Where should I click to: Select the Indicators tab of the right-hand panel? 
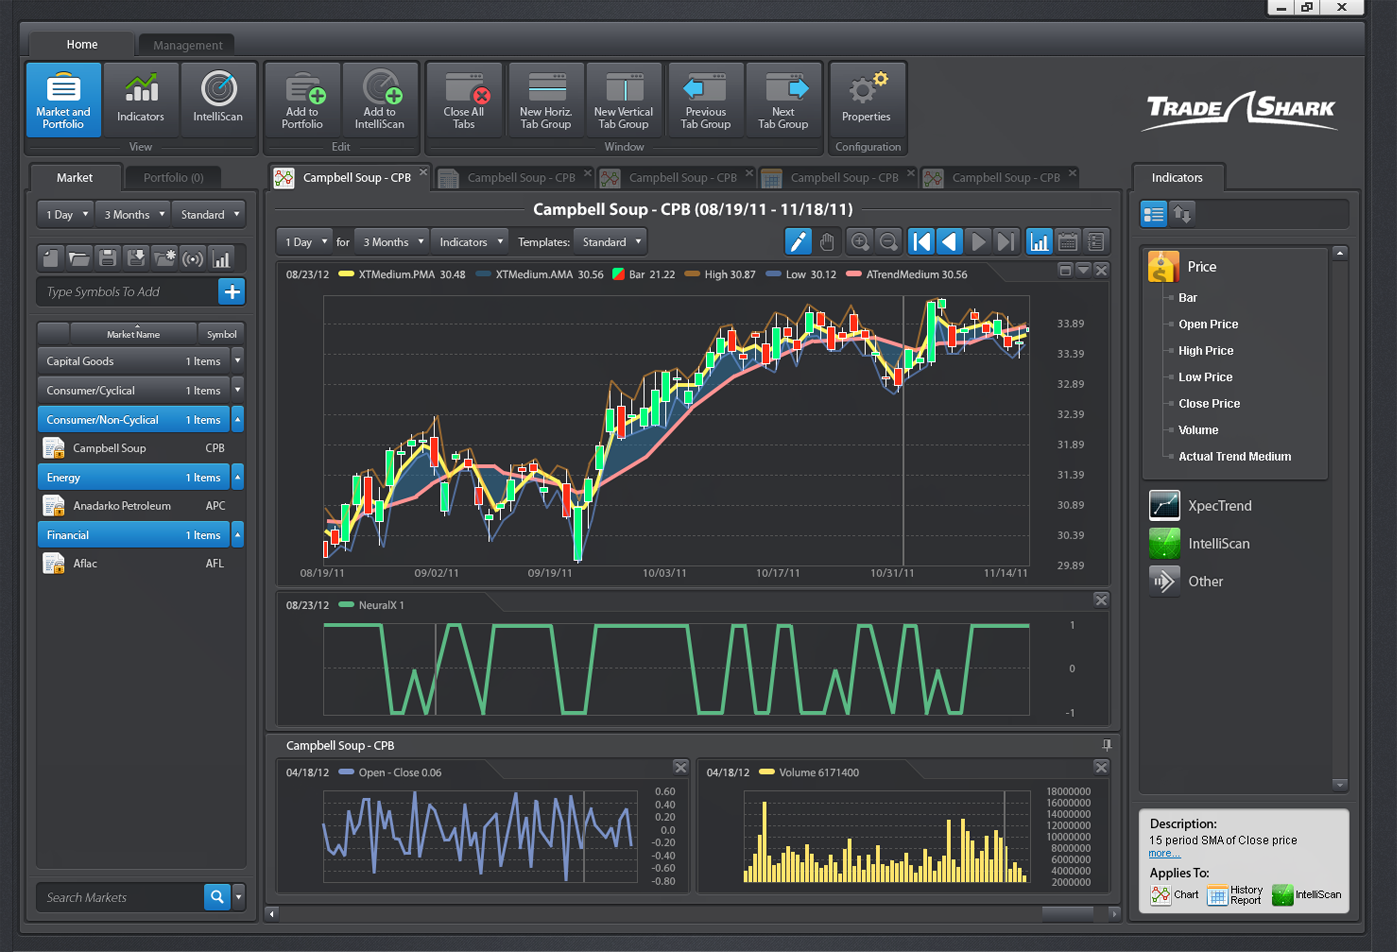point(1177,178)
